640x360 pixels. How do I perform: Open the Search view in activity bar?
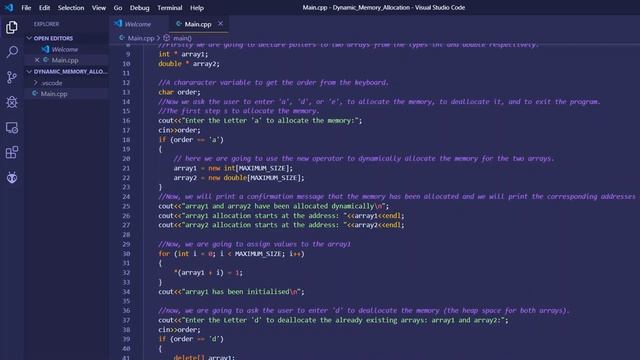point(12,52)
